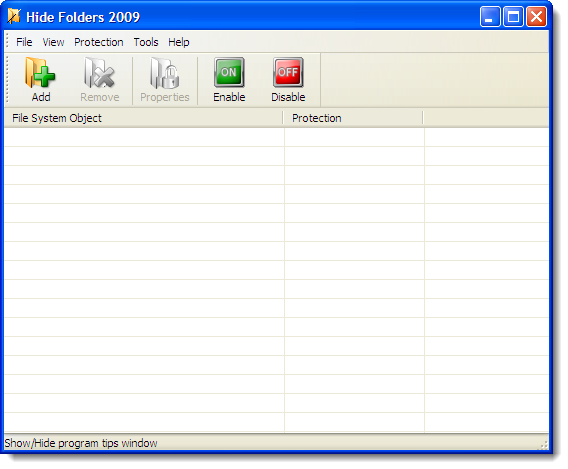The width and height of the screenshot is (568, 469).
Task: Sort by File System Object column header
Action: (143, 118)
